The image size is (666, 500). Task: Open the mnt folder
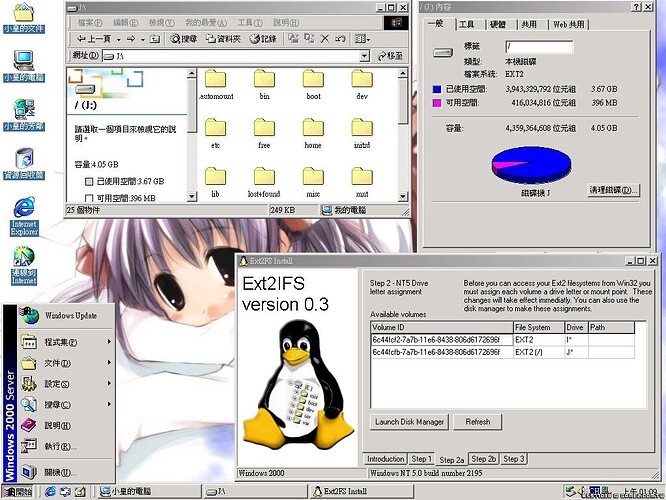(362, 183)
